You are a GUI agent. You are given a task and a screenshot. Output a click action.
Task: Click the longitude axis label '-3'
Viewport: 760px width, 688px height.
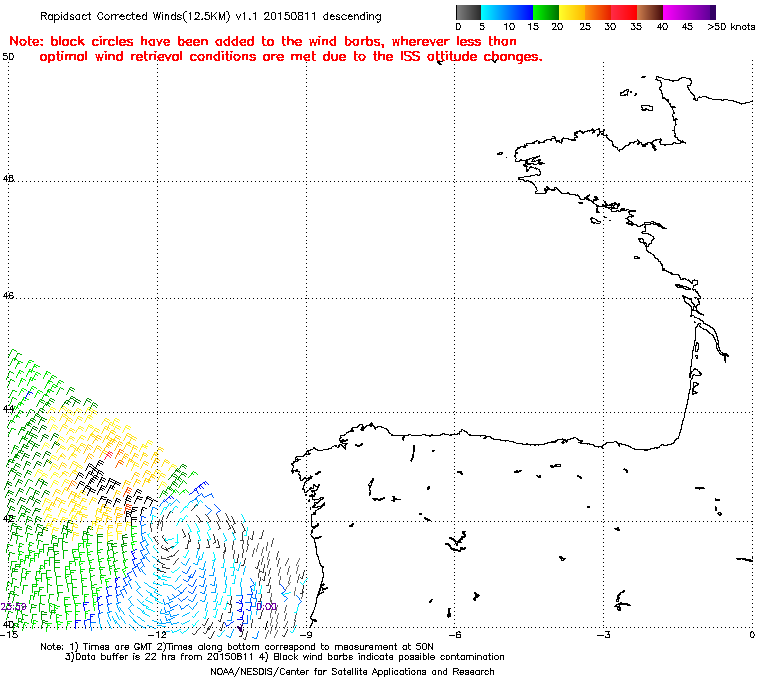click(x=603, y=635)
